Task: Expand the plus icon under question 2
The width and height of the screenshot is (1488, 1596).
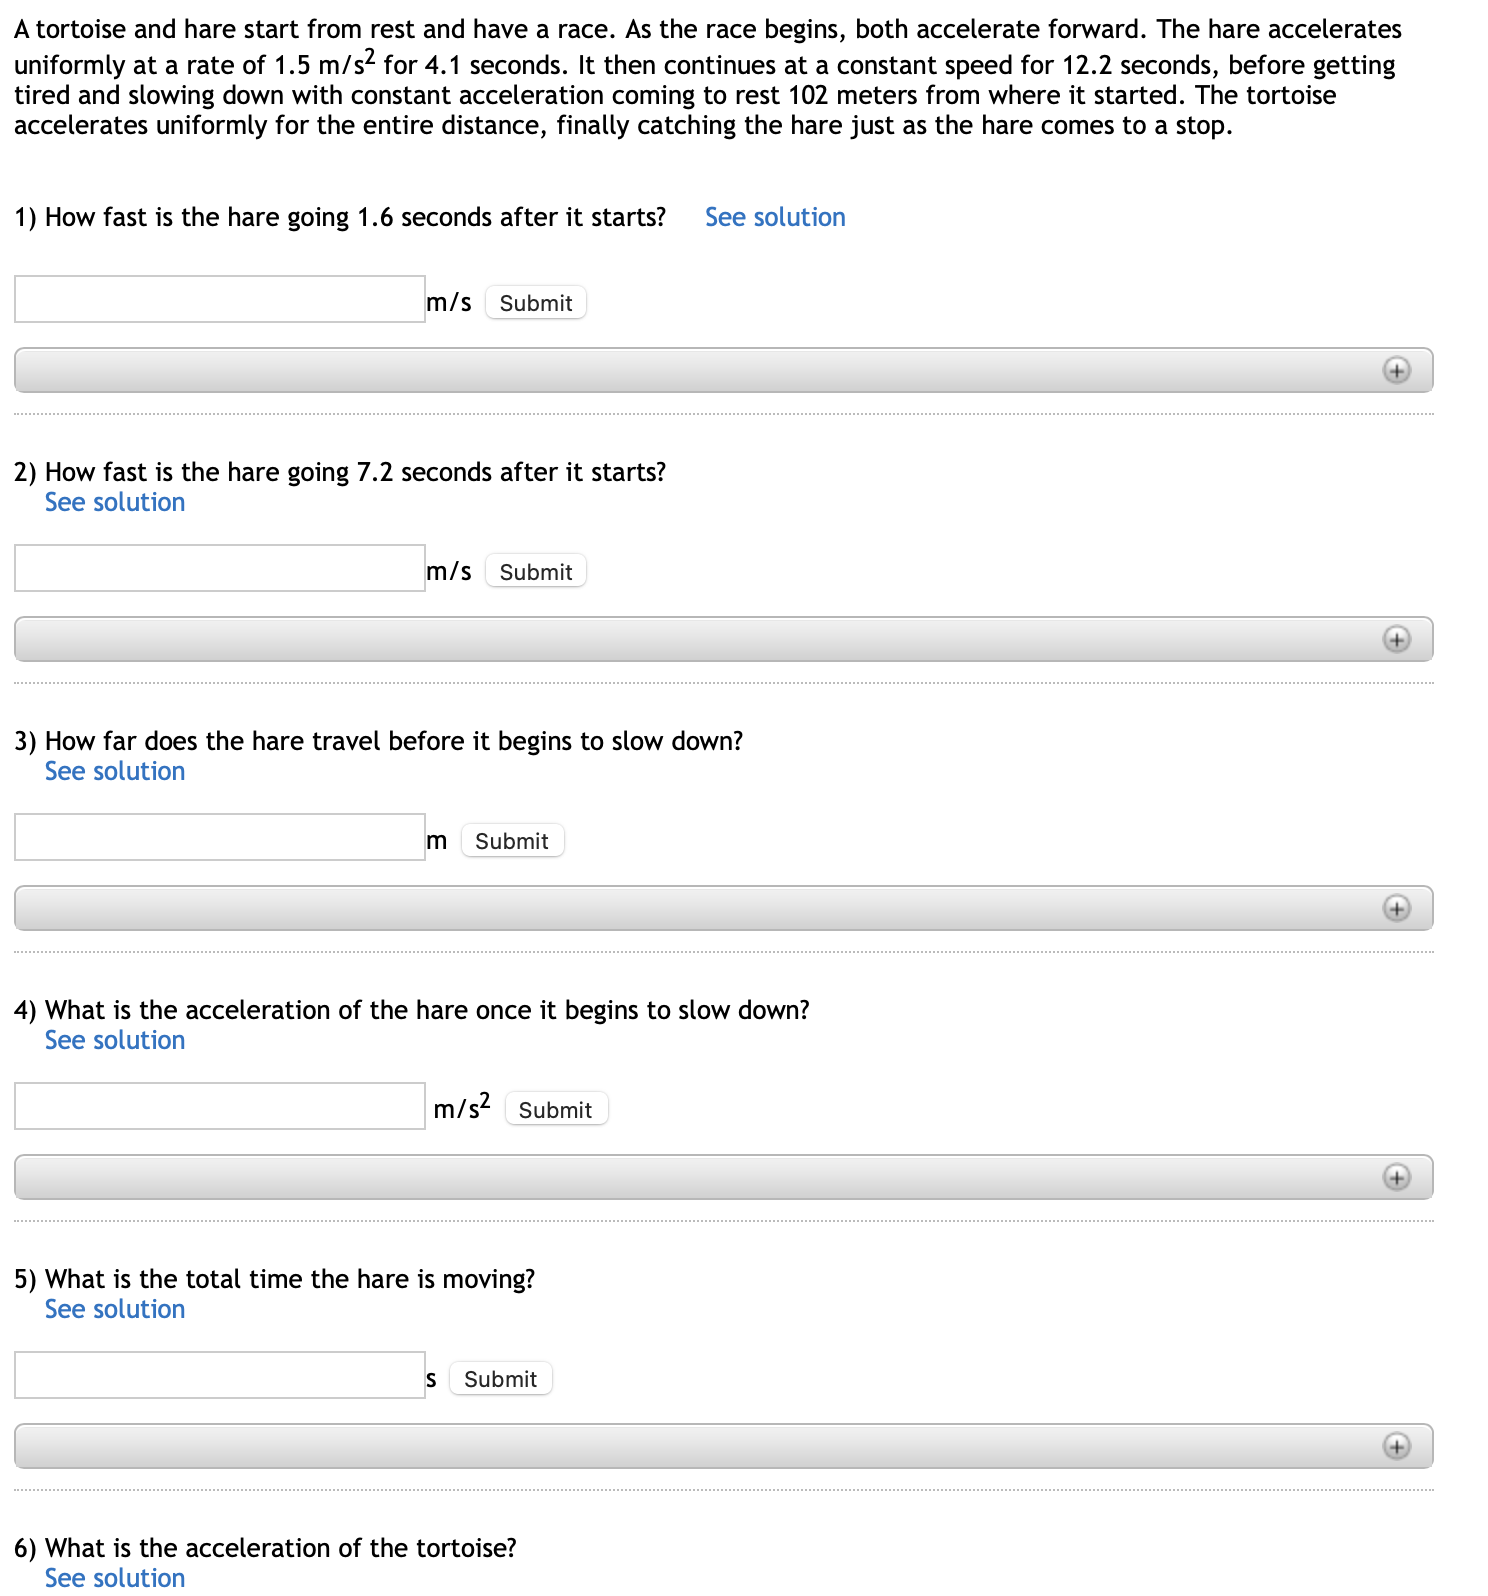Action: click(x=1396, y=639)
